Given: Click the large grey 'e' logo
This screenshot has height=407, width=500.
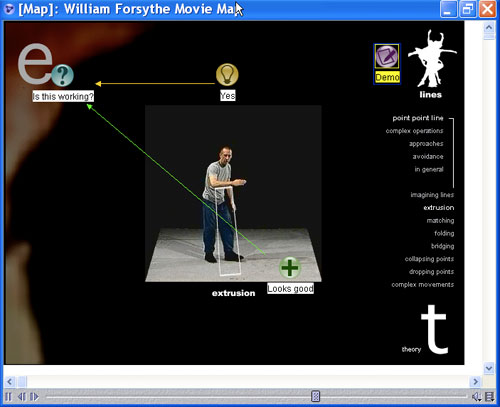Looking at the screenshot, I should pos(35,63).
